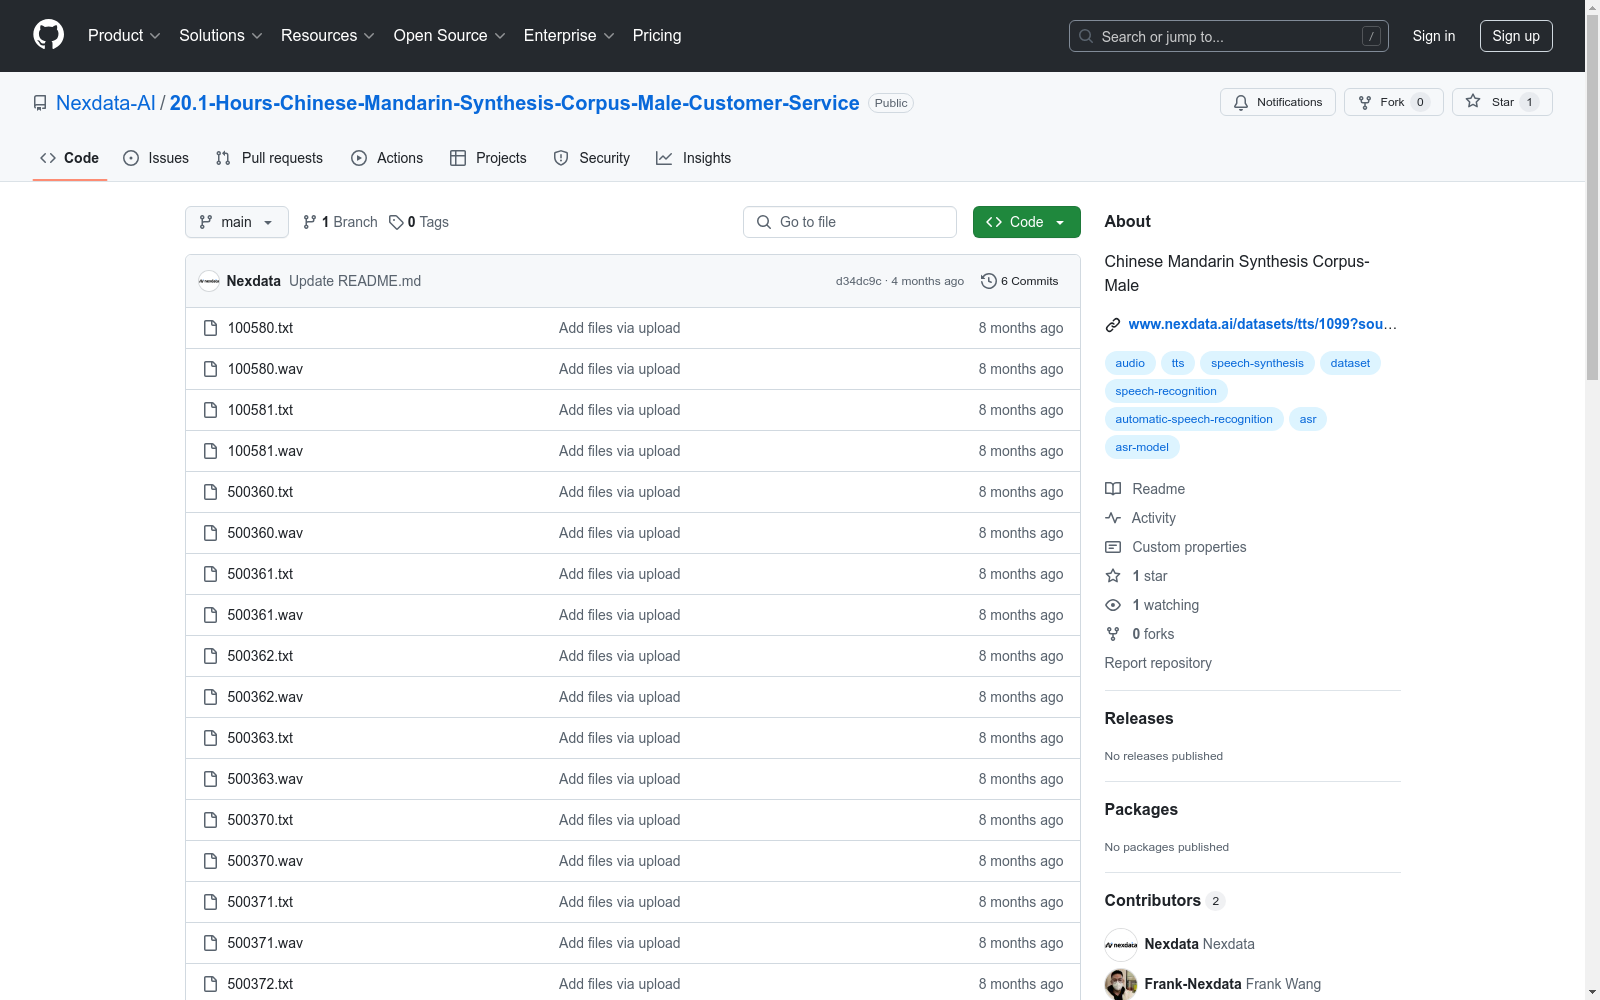Click the tag icon beside 0 Tags
This screenshot has width=1600, height=1000.
(396, 222)
